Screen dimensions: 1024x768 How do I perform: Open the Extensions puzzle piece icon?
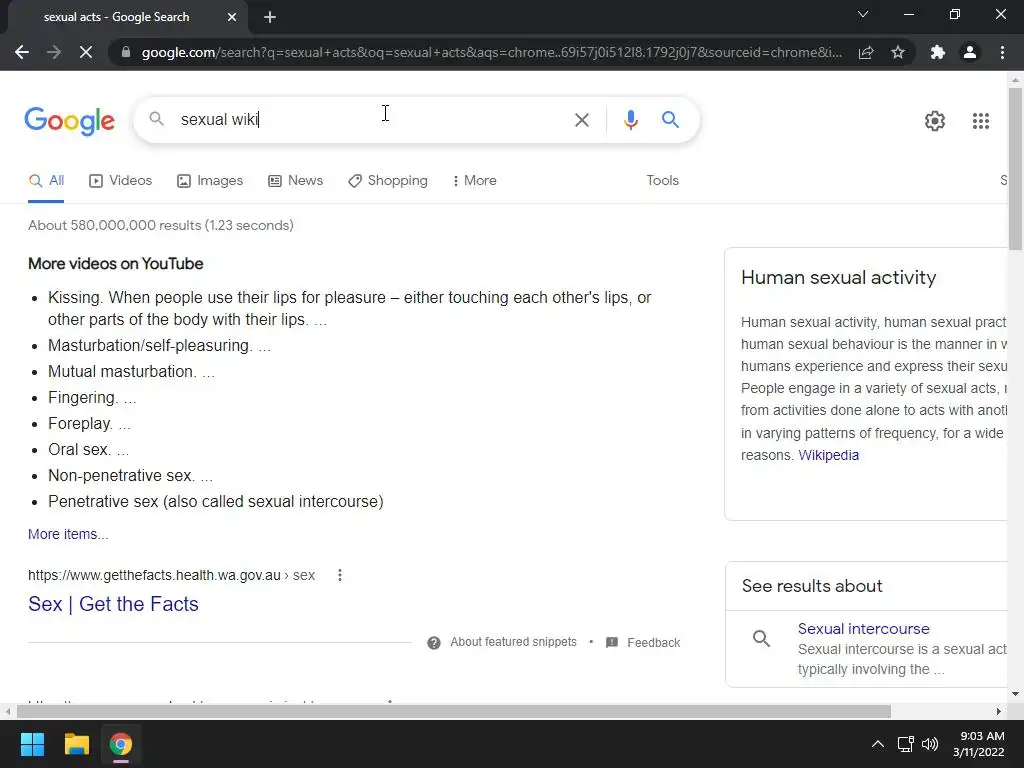pos(938,52)
